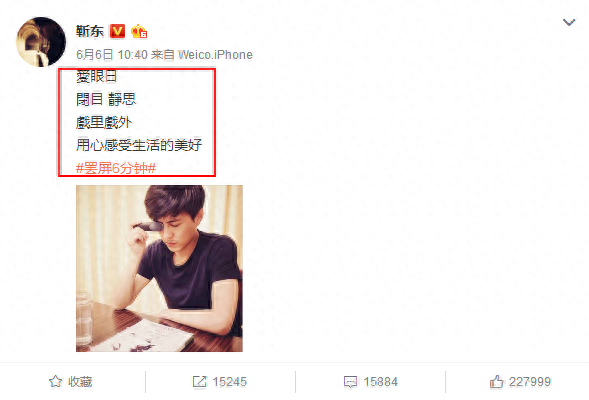The height and width of the screenshot is (400, 589).
Task: Expand the post options chevron menu
Action: [x=569, y=23]
